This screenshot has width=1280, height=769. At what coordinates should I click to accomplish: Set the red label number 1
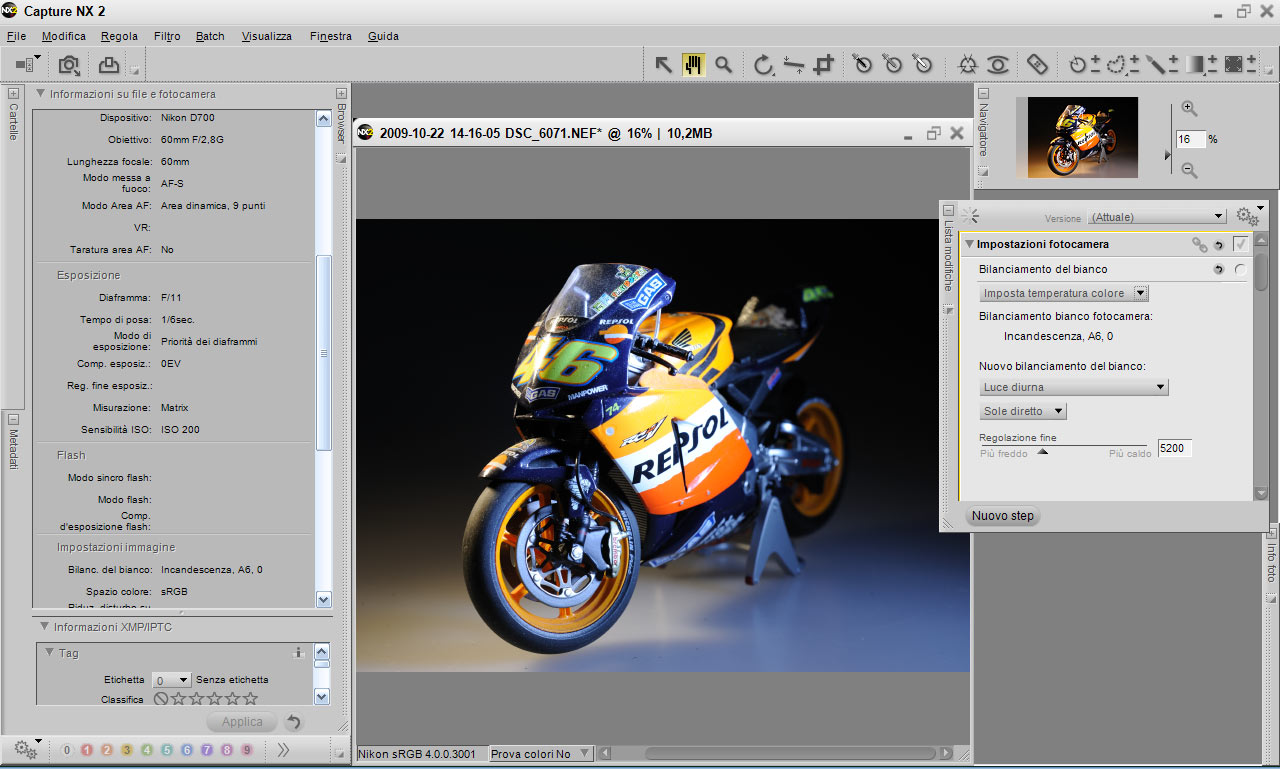click(x=87, y=750)
